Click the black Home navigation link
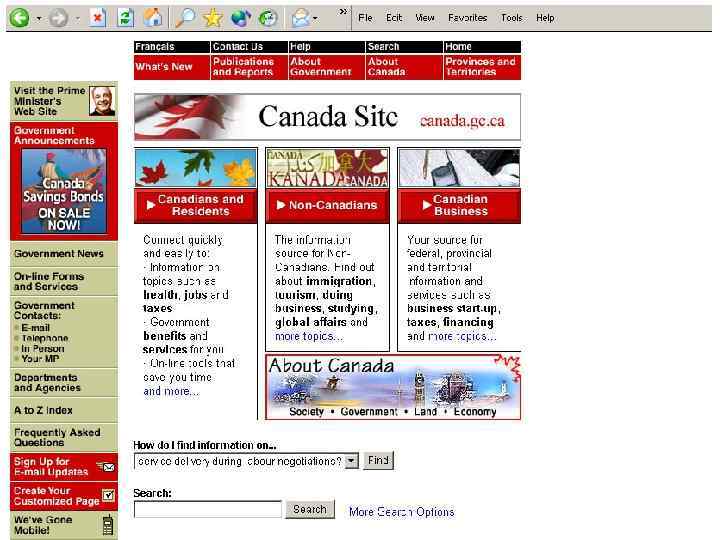The height and width of the screenshot is (540, 720). pyautogui.click(x=482, y=47)
